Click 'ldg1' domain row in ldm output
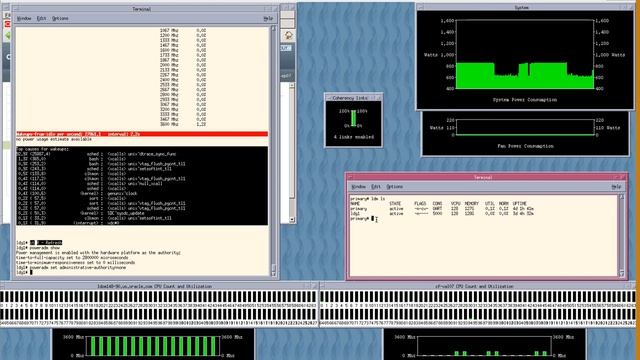Viewport: 640px width, 360px height. pyautogui.click(x=442, y=213)
